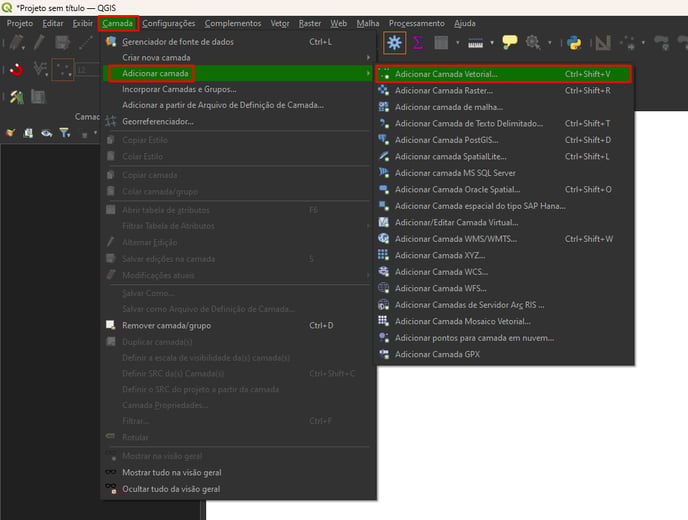Click the Camada Virtual layer icon

click(383, 222)
